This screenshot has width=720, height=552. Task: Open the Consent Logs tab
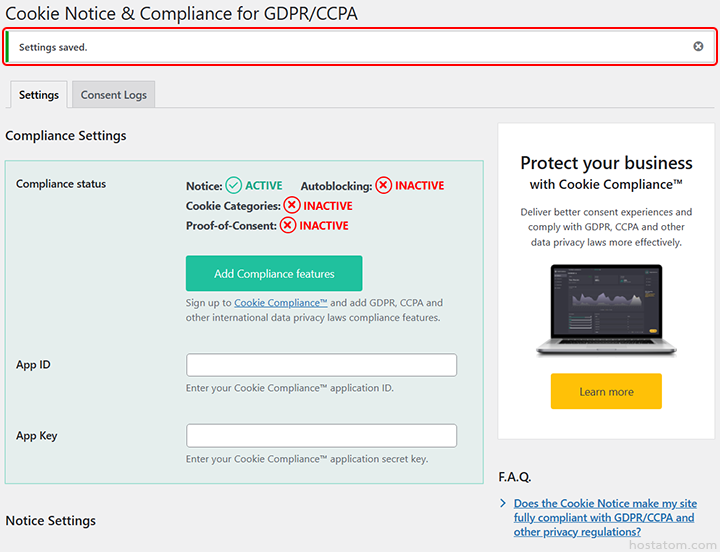113,95
